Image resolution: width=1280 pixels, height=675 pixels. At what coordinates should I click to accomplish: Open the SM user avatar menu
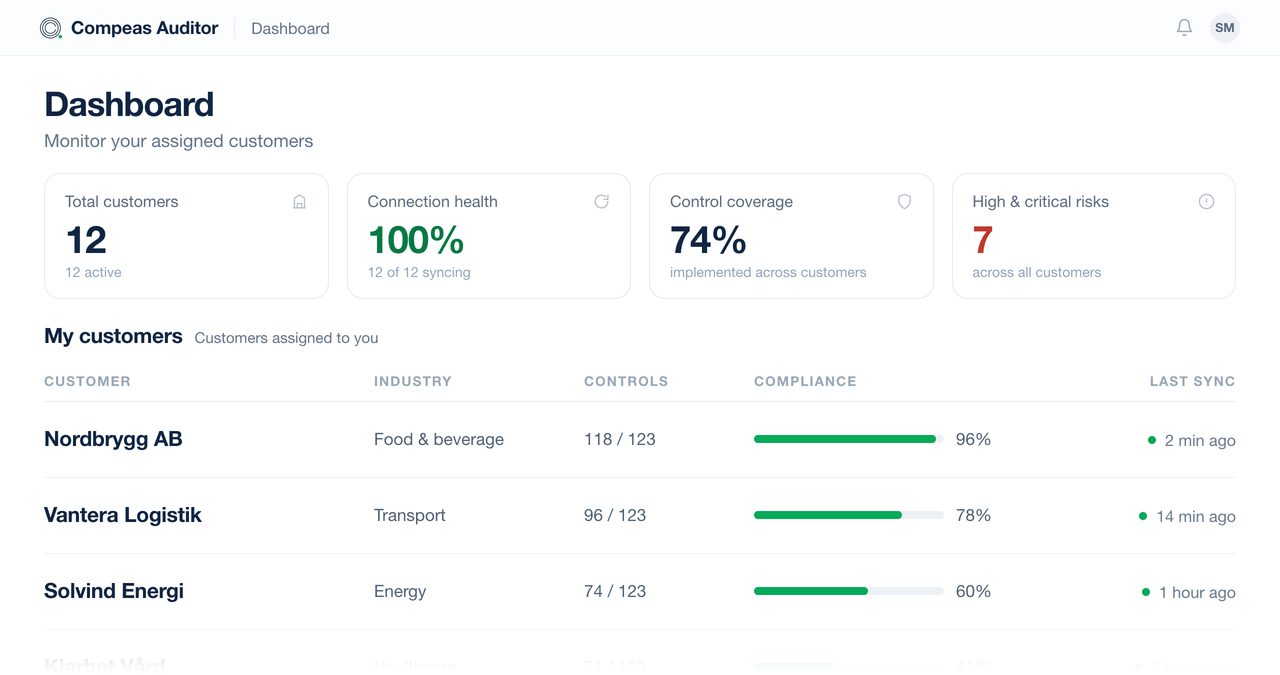point(1225,28)
